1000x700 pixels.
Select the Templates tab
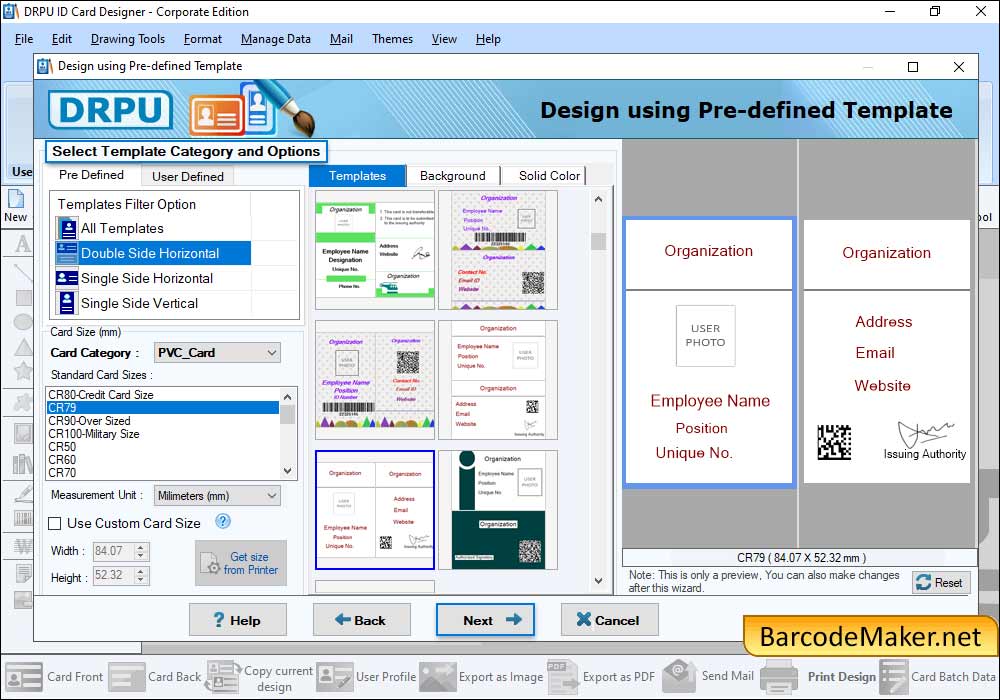pos(357,176)
